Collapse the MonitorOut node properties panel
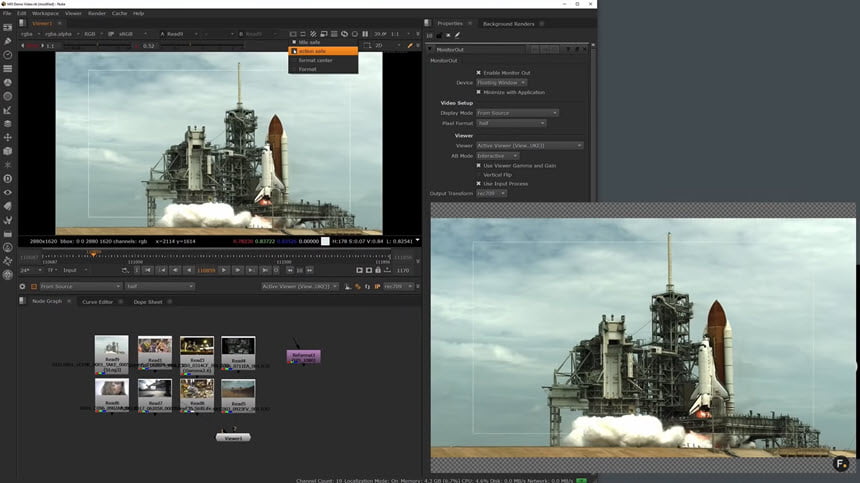Viewport: 860px width, 483px height. [x=430, y=49]
